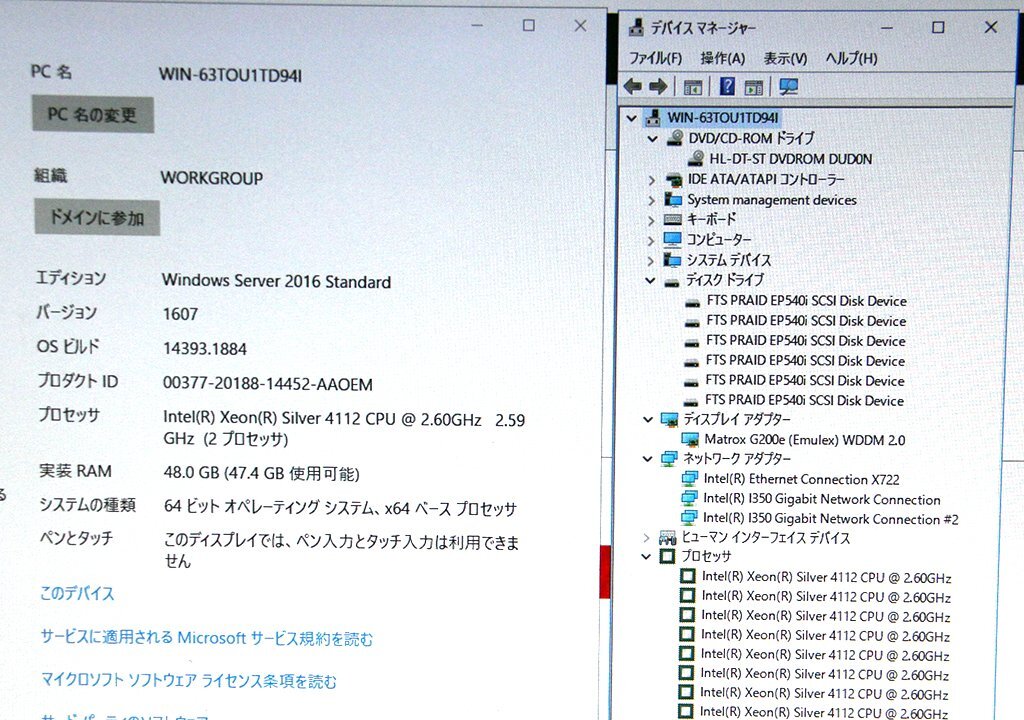Toggle the show/hide console tree toolbar icon

pyautogui.click(x=693, y=87)
